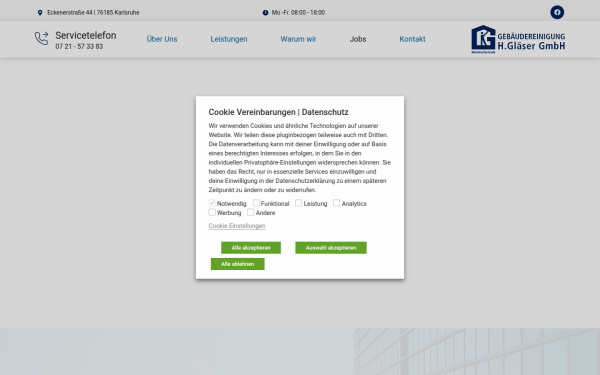The height and width of the screenshot is (375, 600).
Task: Click the Alle ablehnen button
Action: pos(237,264)
